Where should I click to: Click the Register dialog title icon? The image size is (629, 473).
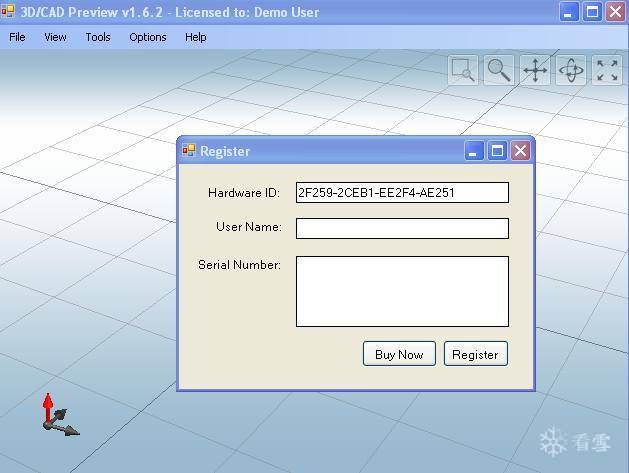(x=189, y=150)
